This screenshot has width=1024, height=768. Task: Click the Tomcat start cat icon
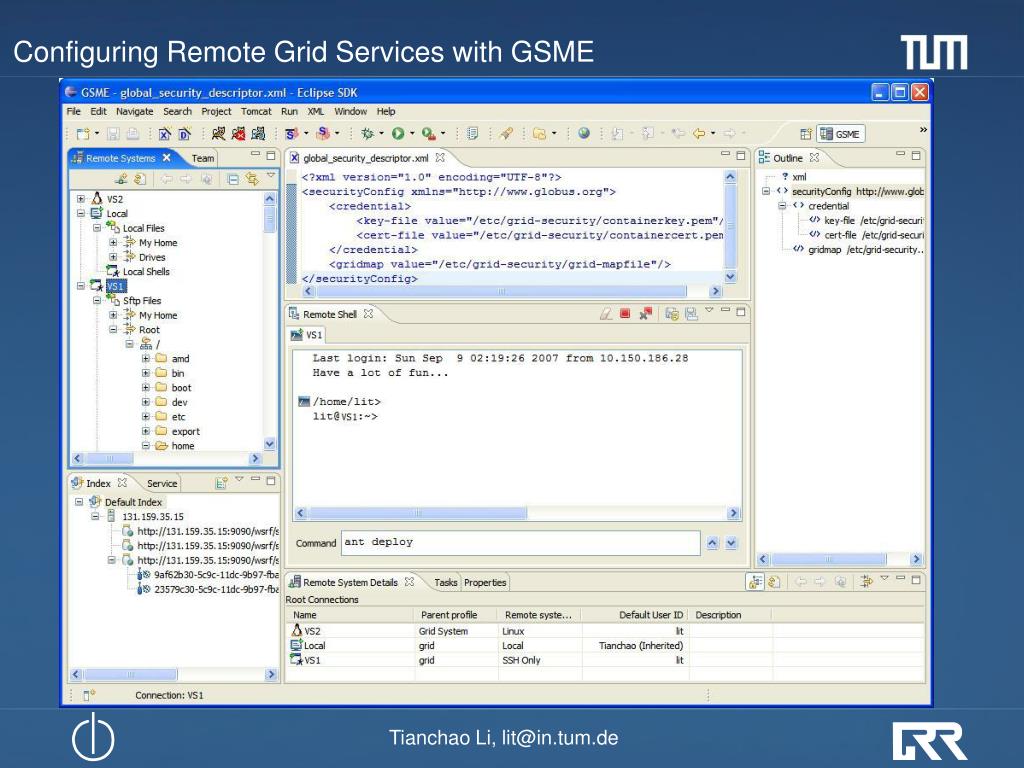click(218, 134)
